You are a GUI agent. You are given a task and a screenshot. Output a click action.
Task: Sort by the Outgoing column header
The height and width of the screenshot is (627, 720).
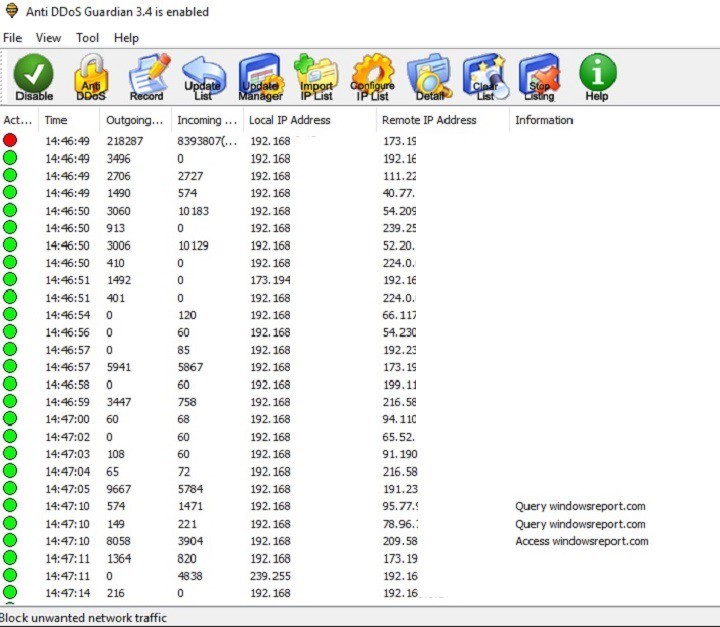click(x=135, y=120)
